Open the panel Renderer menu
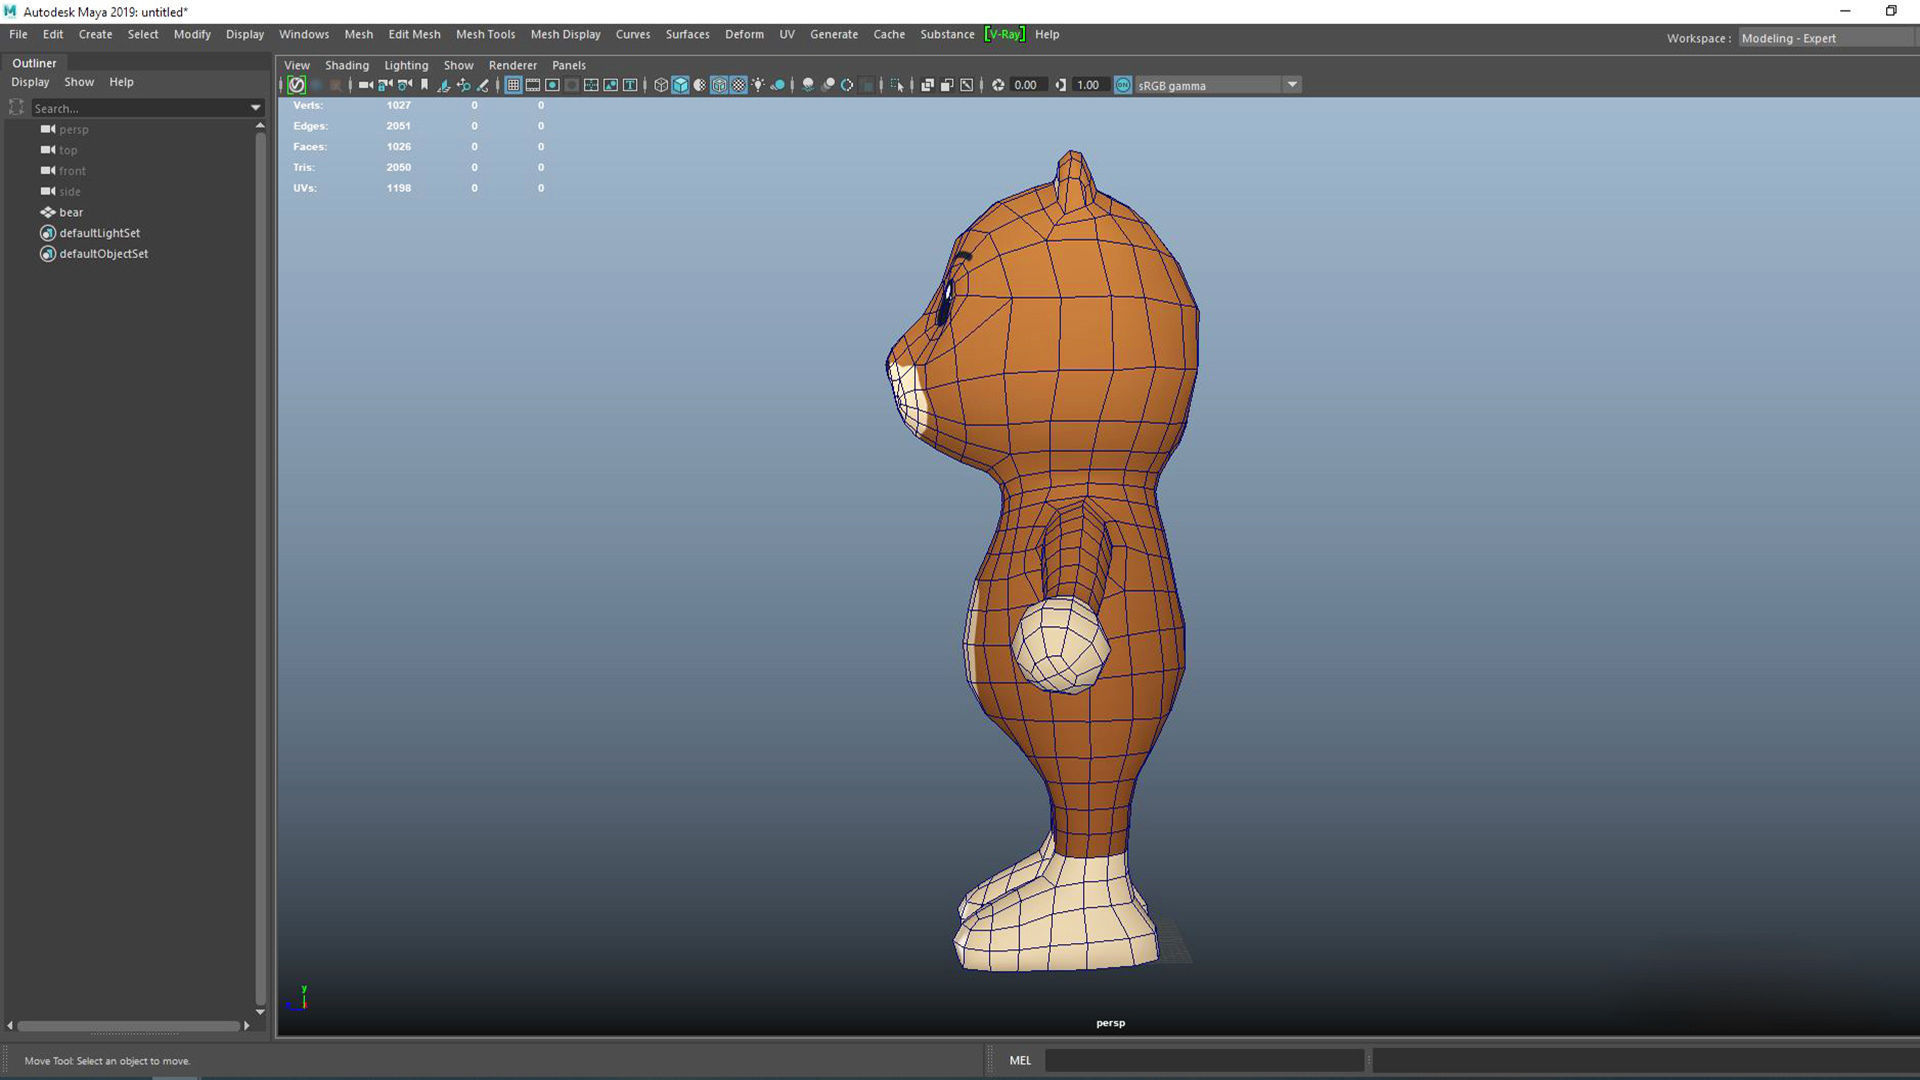 (512, 65)
